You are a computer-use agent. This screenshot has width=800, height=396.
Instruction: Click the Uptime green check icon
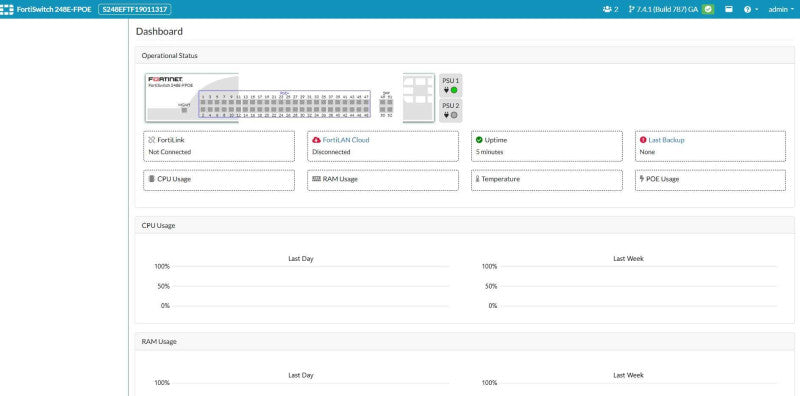click(x=479, y=139)
